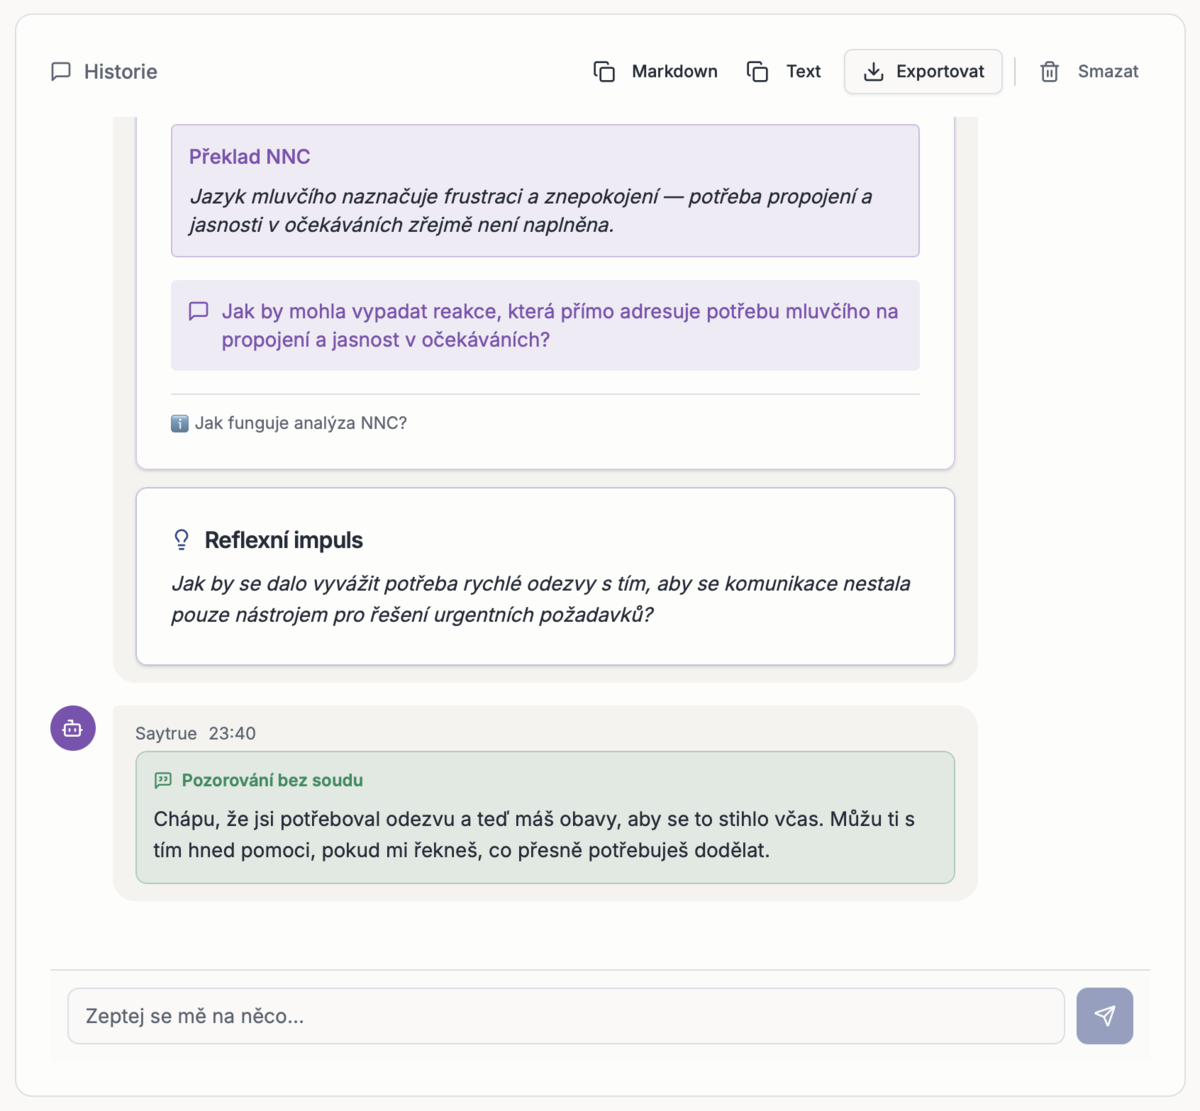Click the download icon in Exportovat

(x=873, y=71)
